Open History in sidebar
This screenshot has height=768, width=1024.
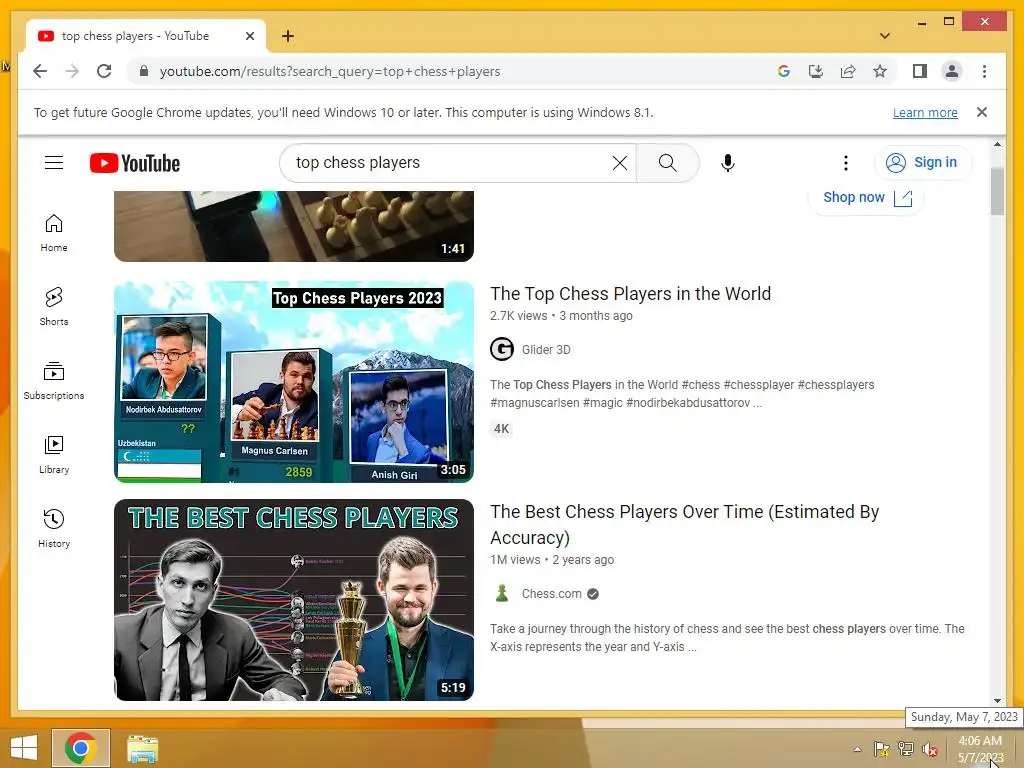coord(54,528)
